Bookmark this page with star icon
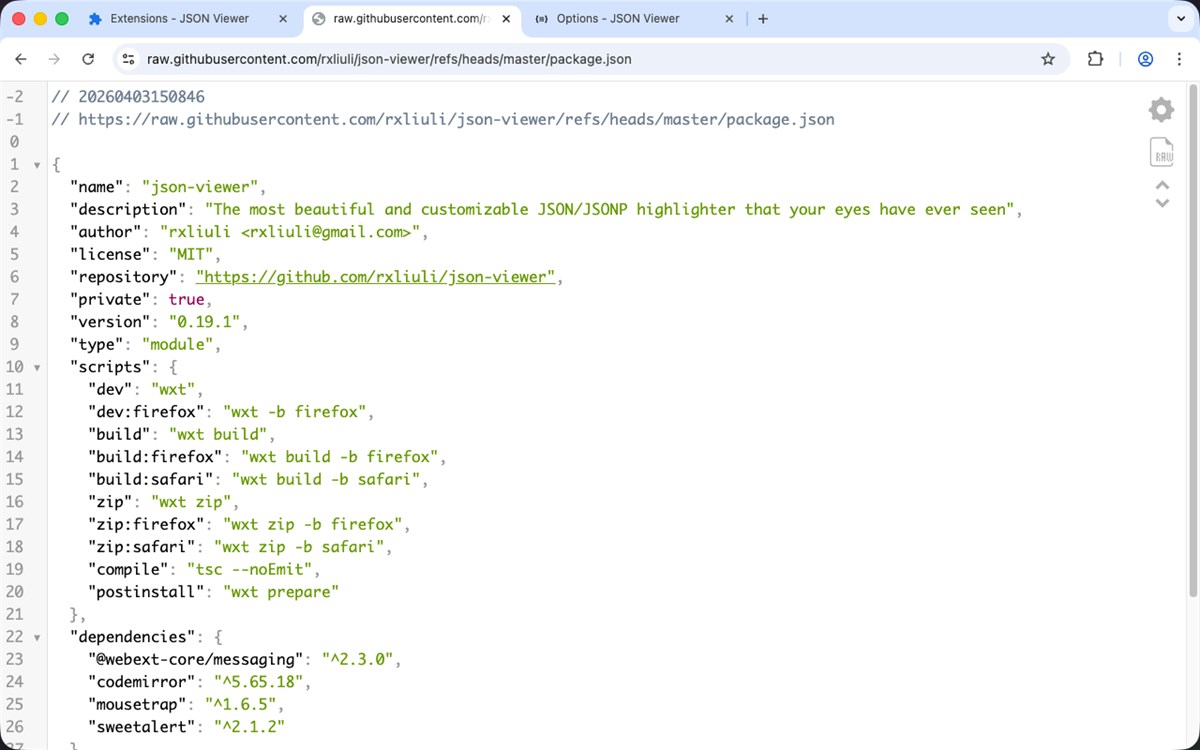The image size is (1200, 750). pyautogui.click(x=1048, y=59)
